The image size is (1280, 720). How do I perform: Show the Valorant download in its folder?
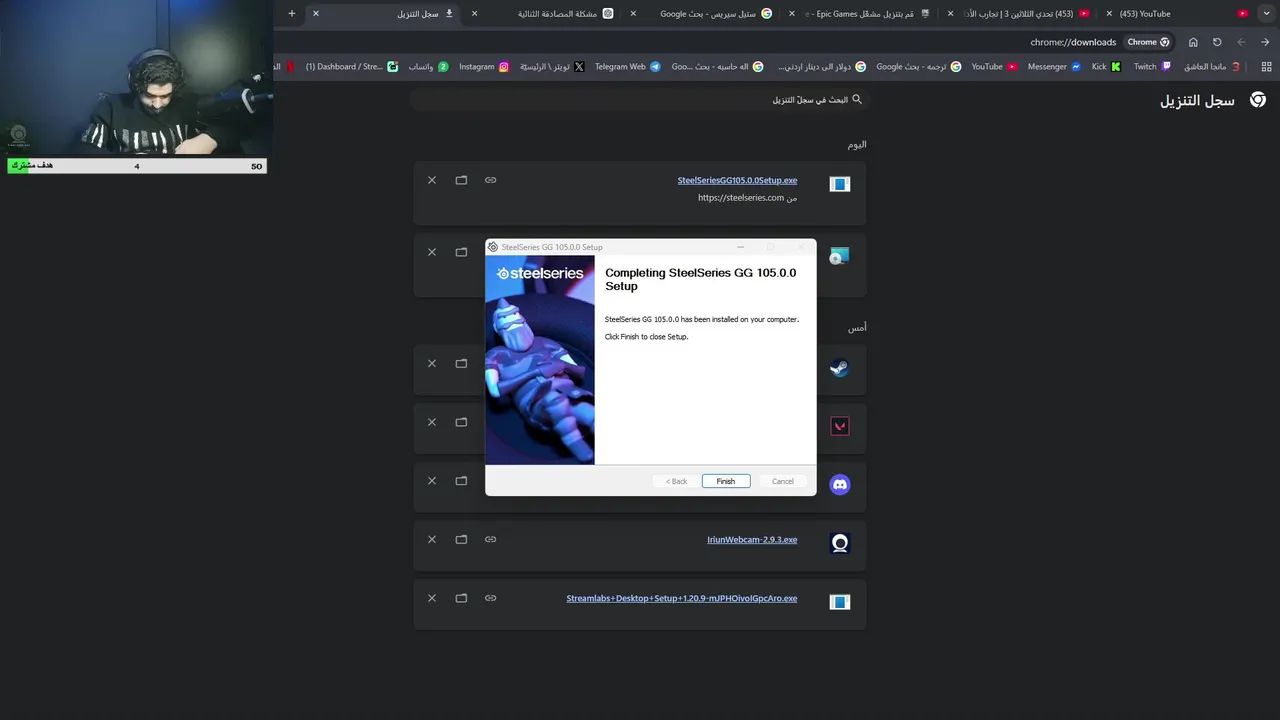pos(461,422)
